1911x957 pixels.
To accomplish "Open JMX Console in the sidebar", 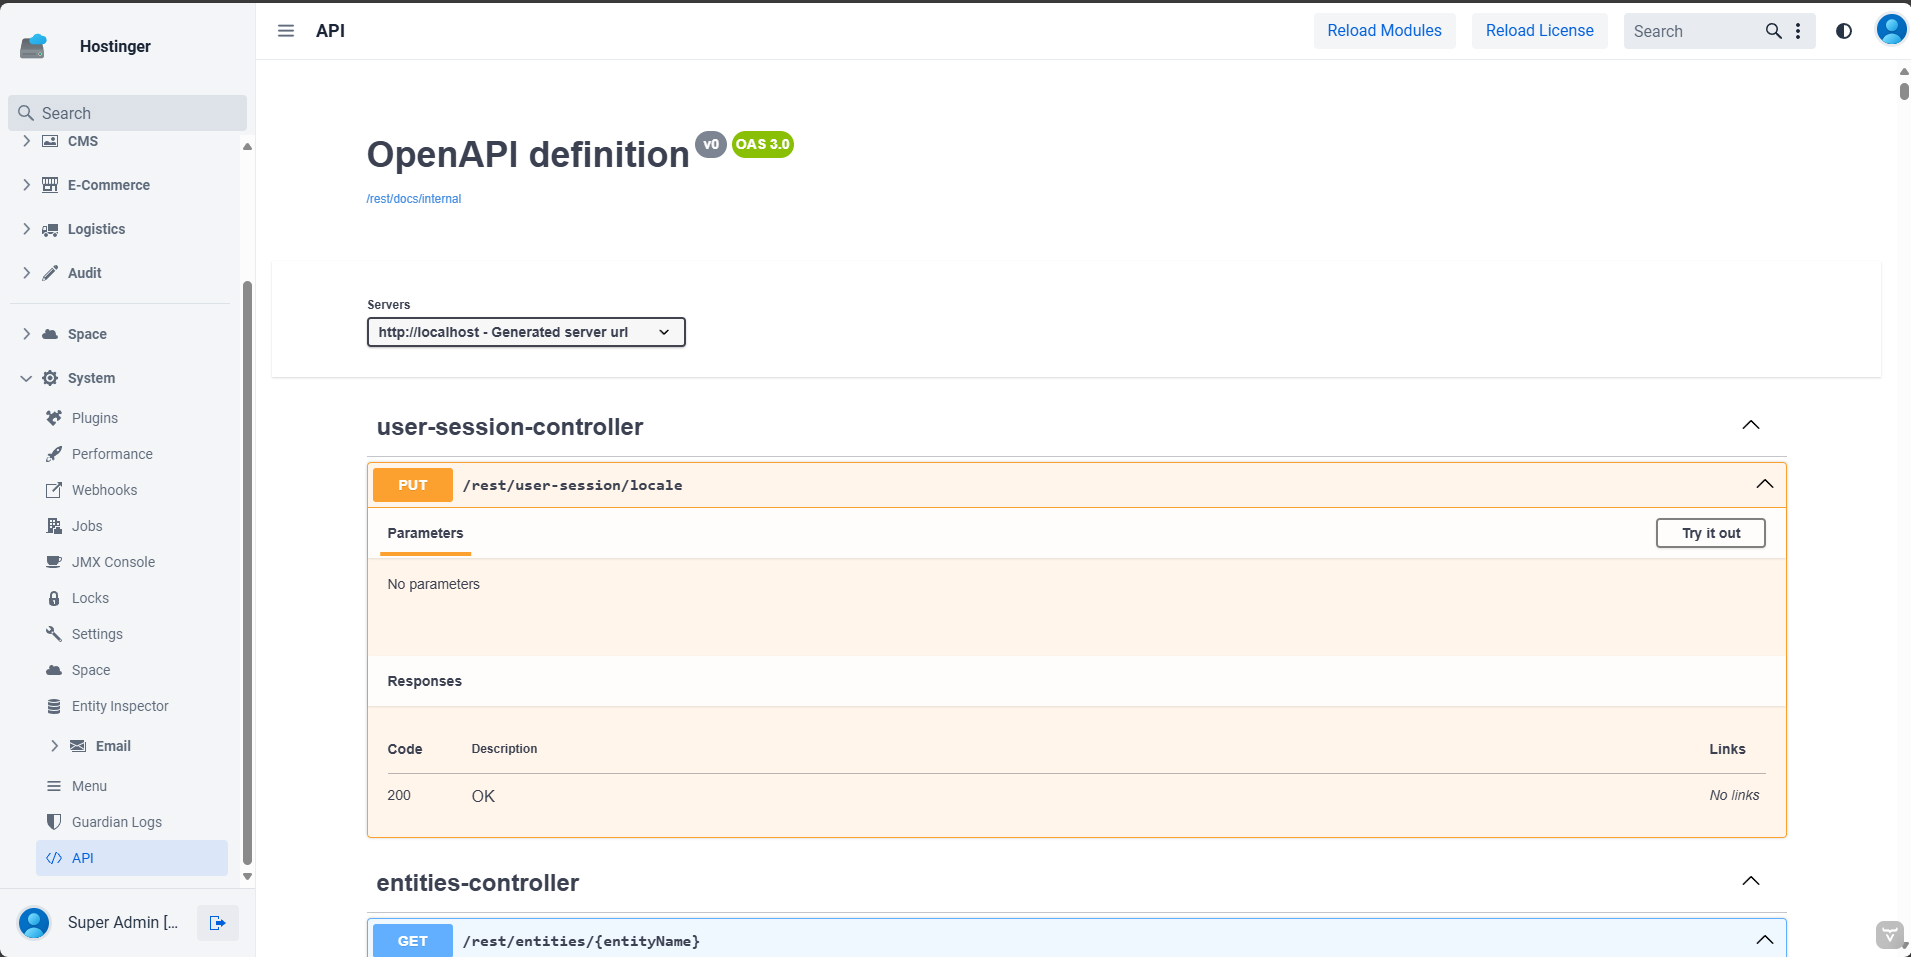I will click(x=131, y=562).
